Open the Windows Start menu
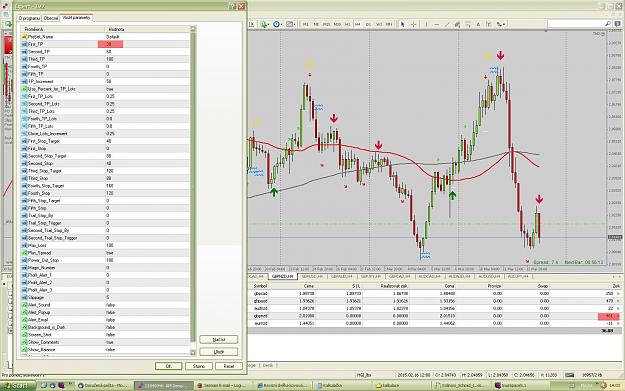This screenshot has height=391, width=625. 18,385
